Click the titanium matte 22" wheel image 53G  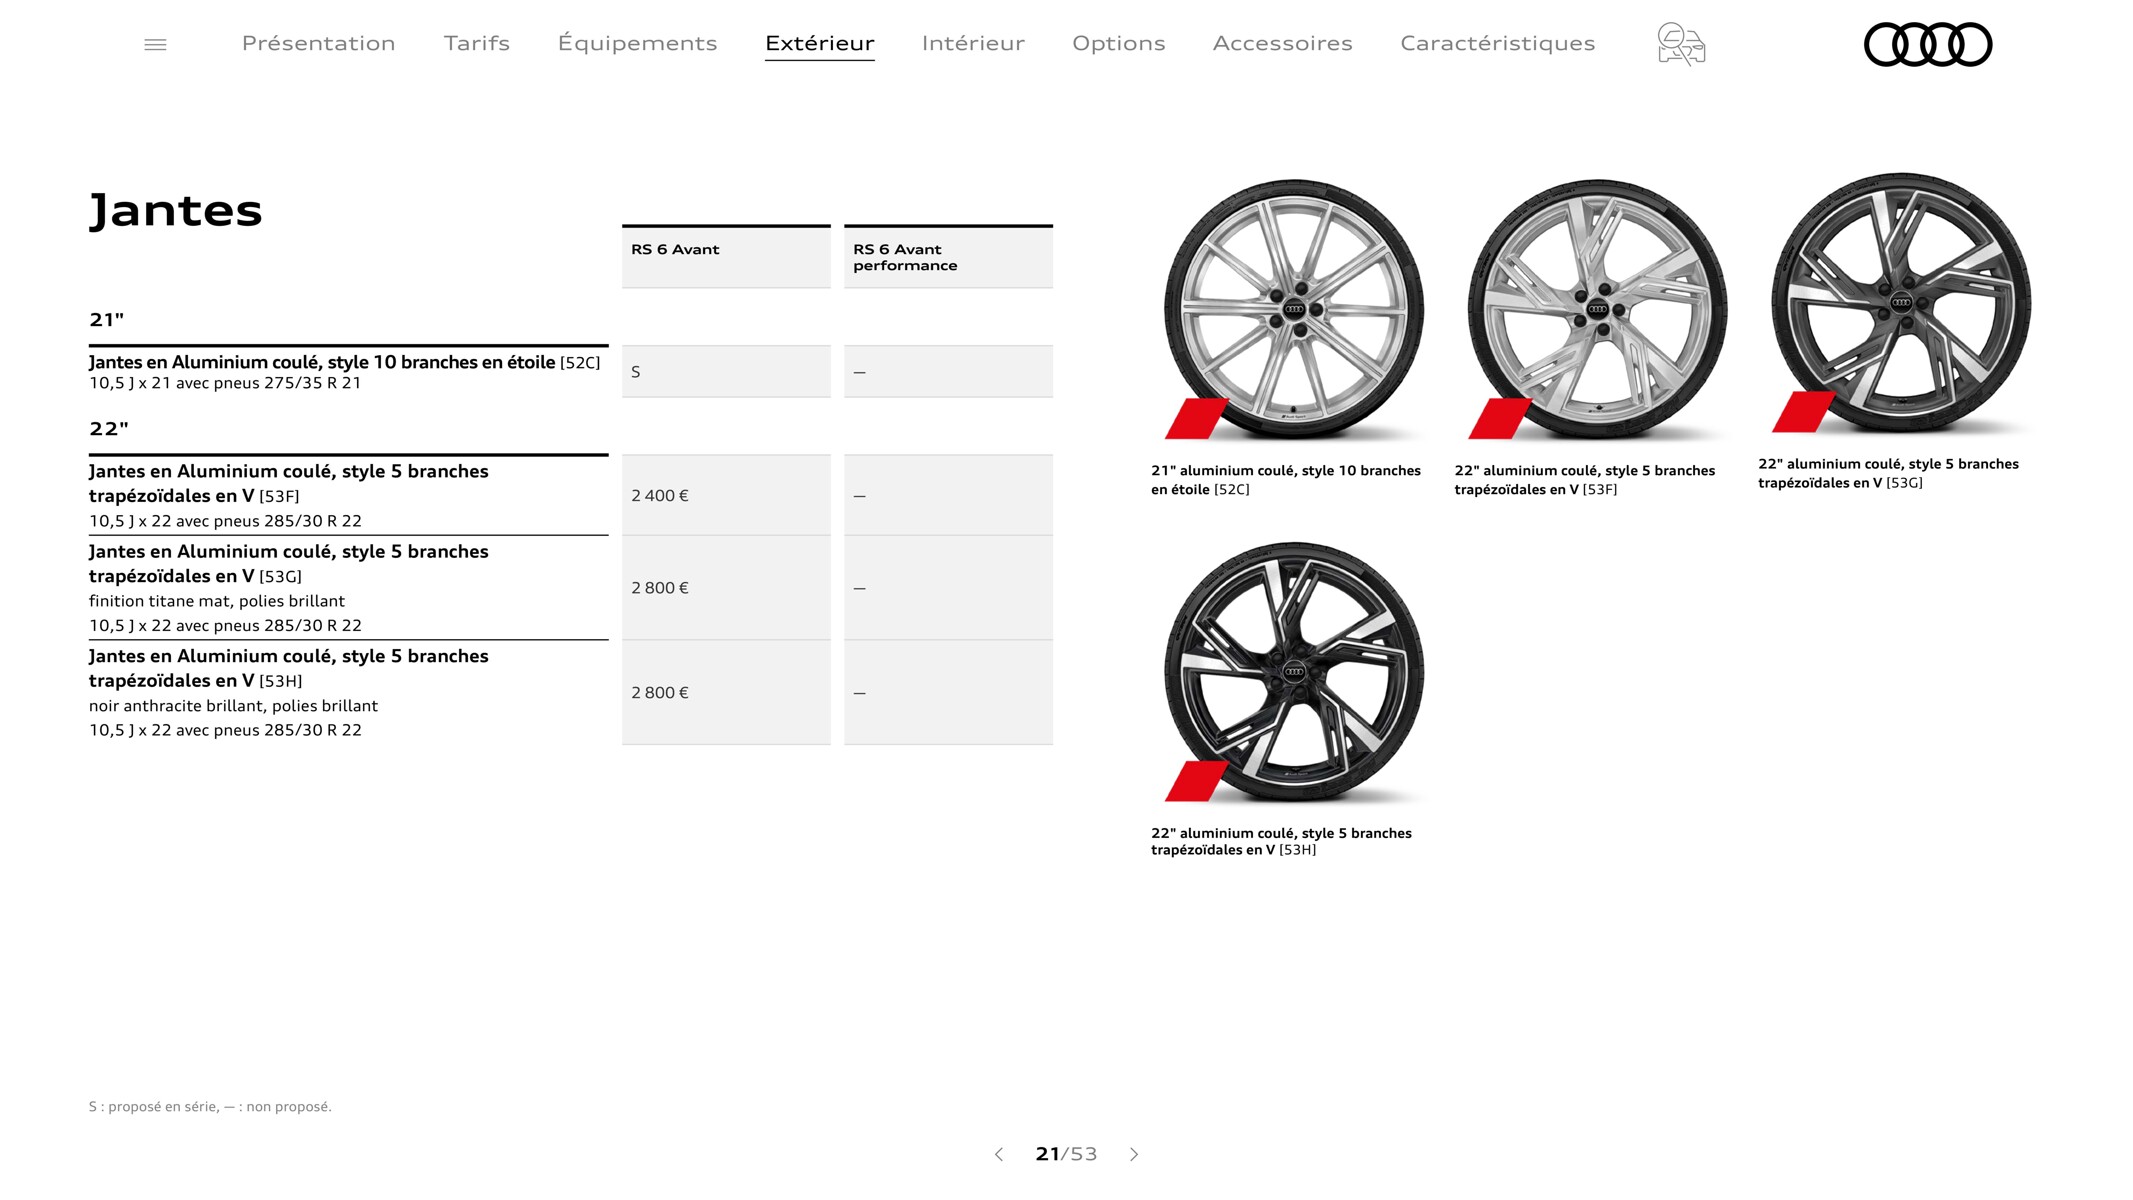(1901, 303)
